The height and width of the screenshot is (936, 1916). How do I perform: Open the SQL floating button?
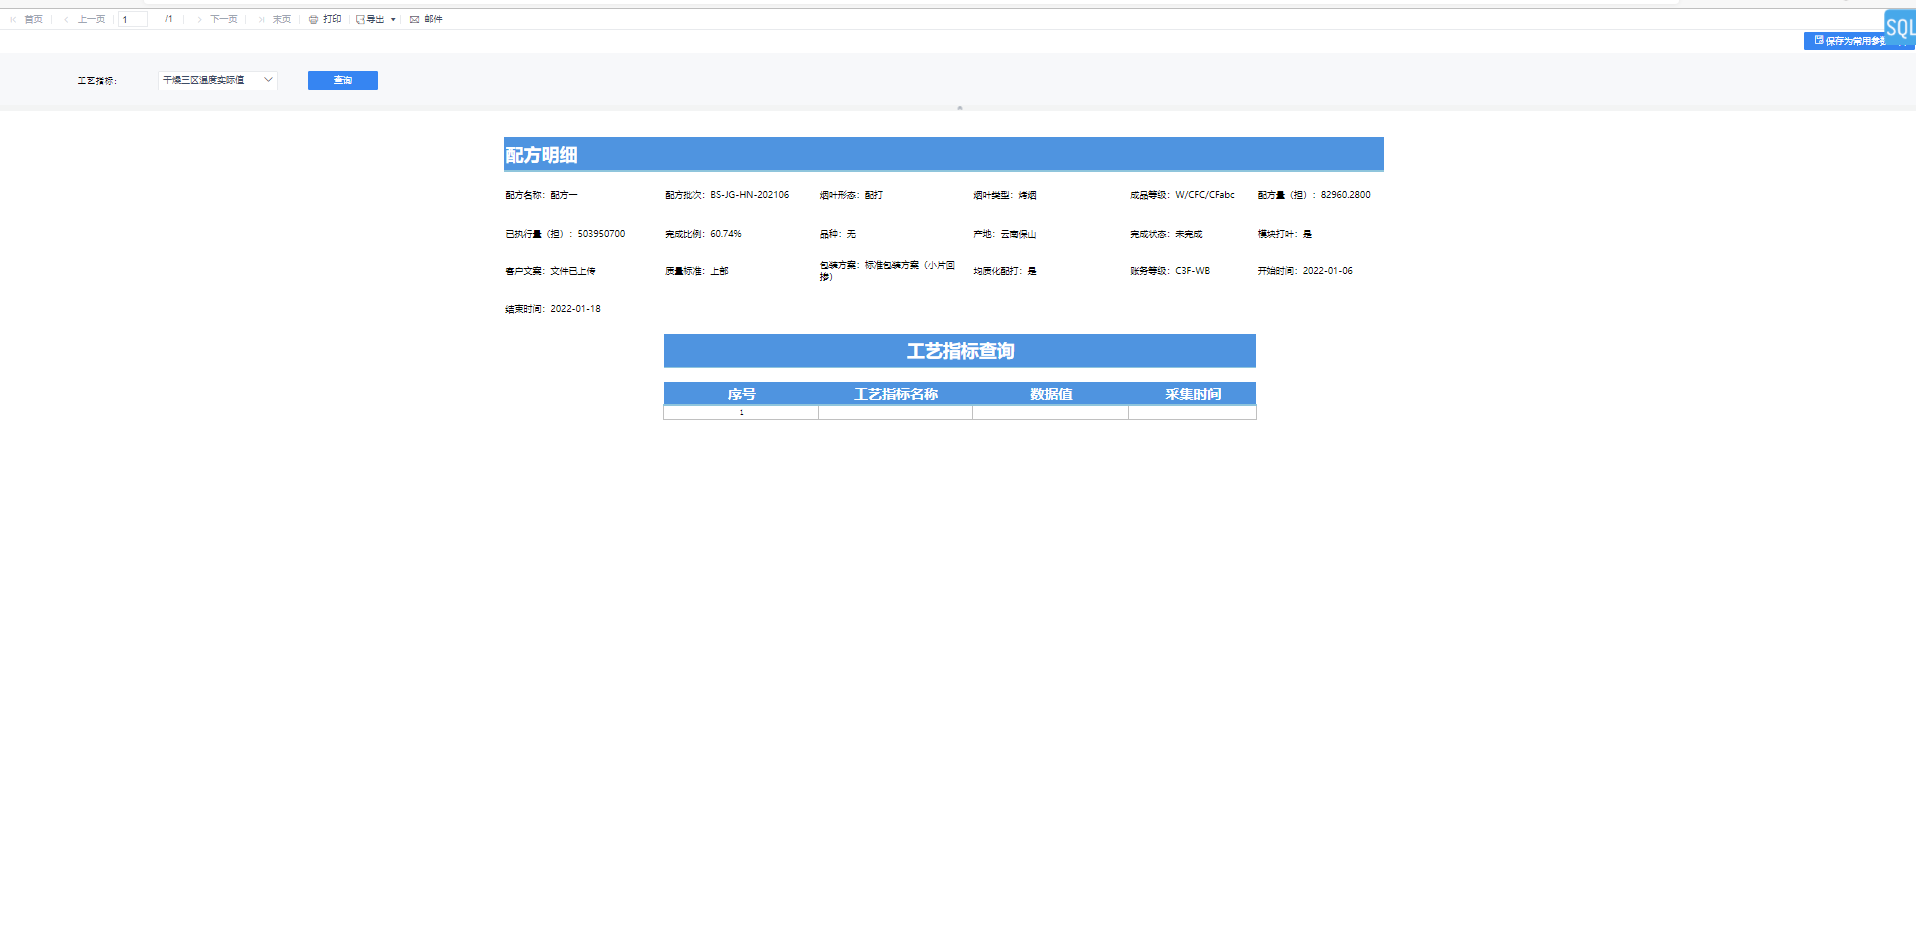click(1900, 27)
